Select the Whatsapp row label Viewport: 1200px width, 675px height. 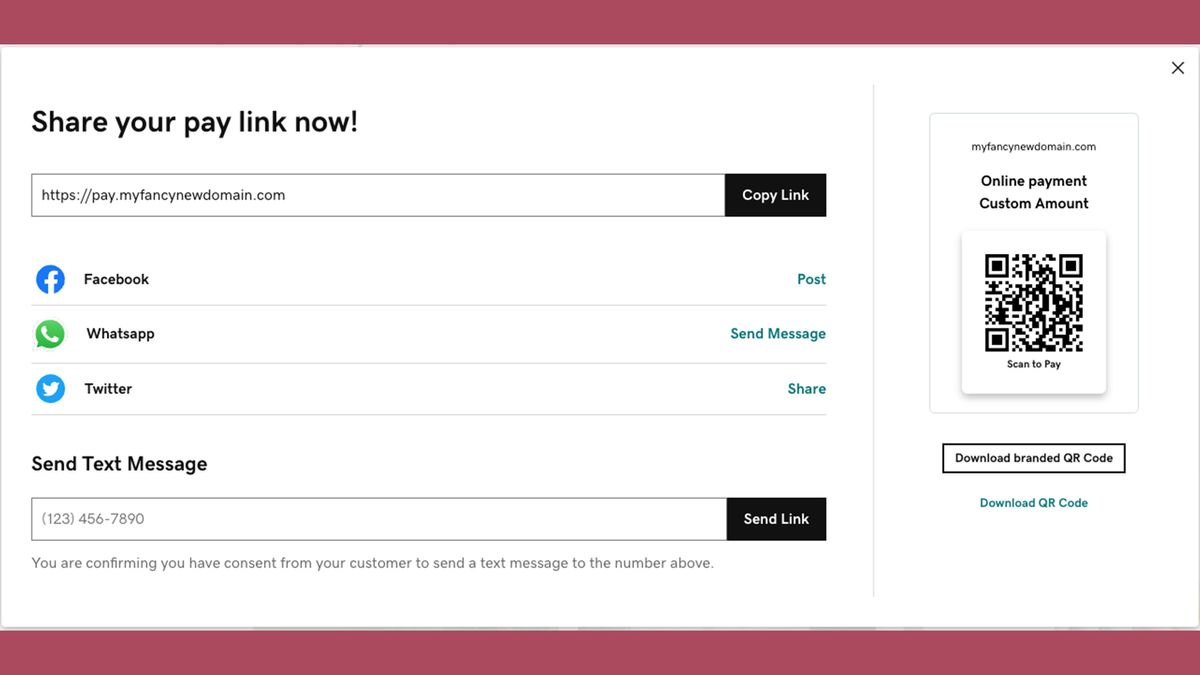point(120,333)
